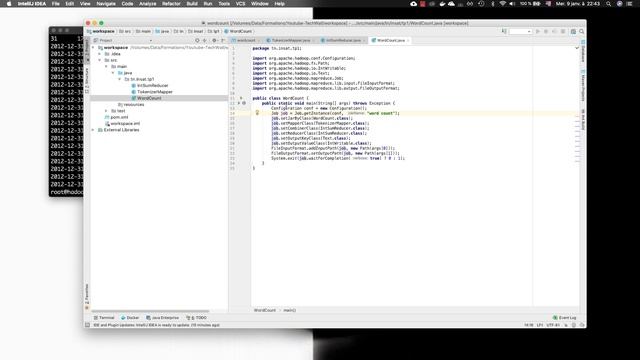Image resolution: width=640 pixels, height=360 pixels.
Task: Select pom.xml in the project tree
Action: coord(119,117)
